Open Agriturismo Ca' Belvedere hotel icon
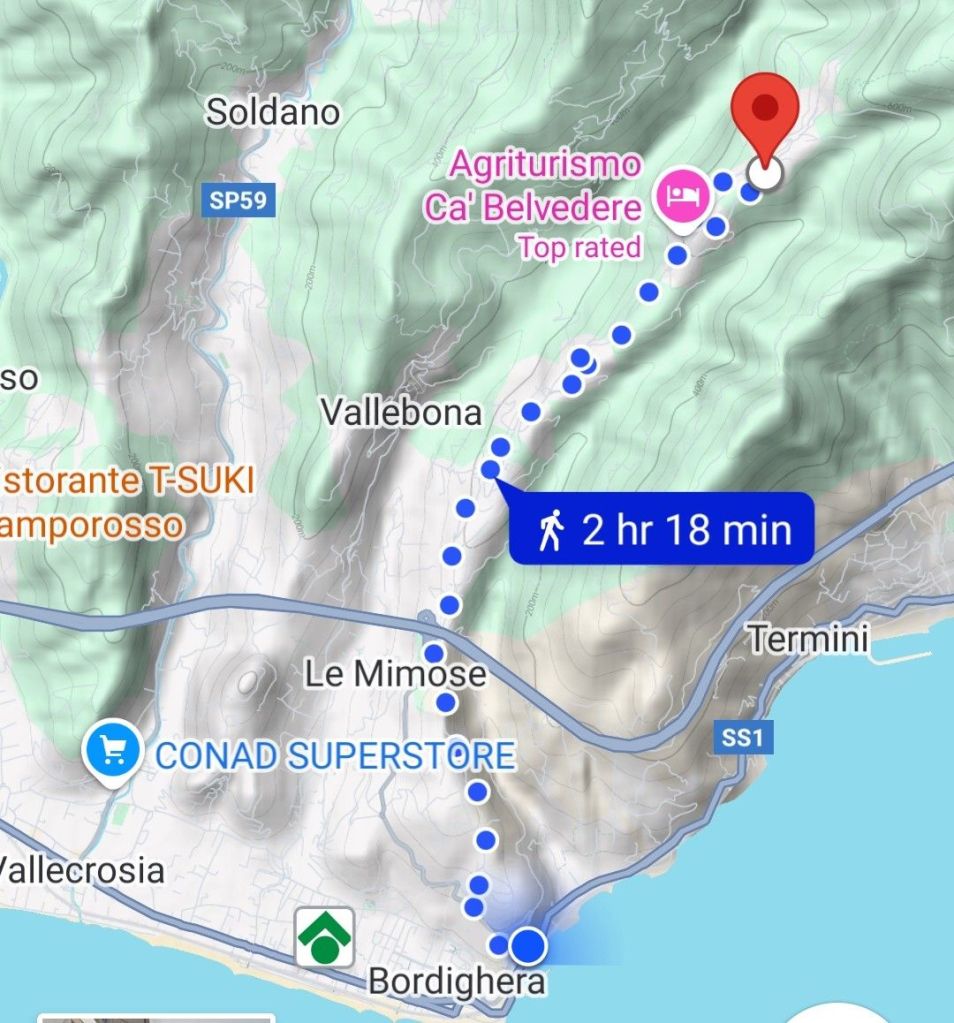The image size is (954, 1023). pyautogui.click(x=683, y=197)
